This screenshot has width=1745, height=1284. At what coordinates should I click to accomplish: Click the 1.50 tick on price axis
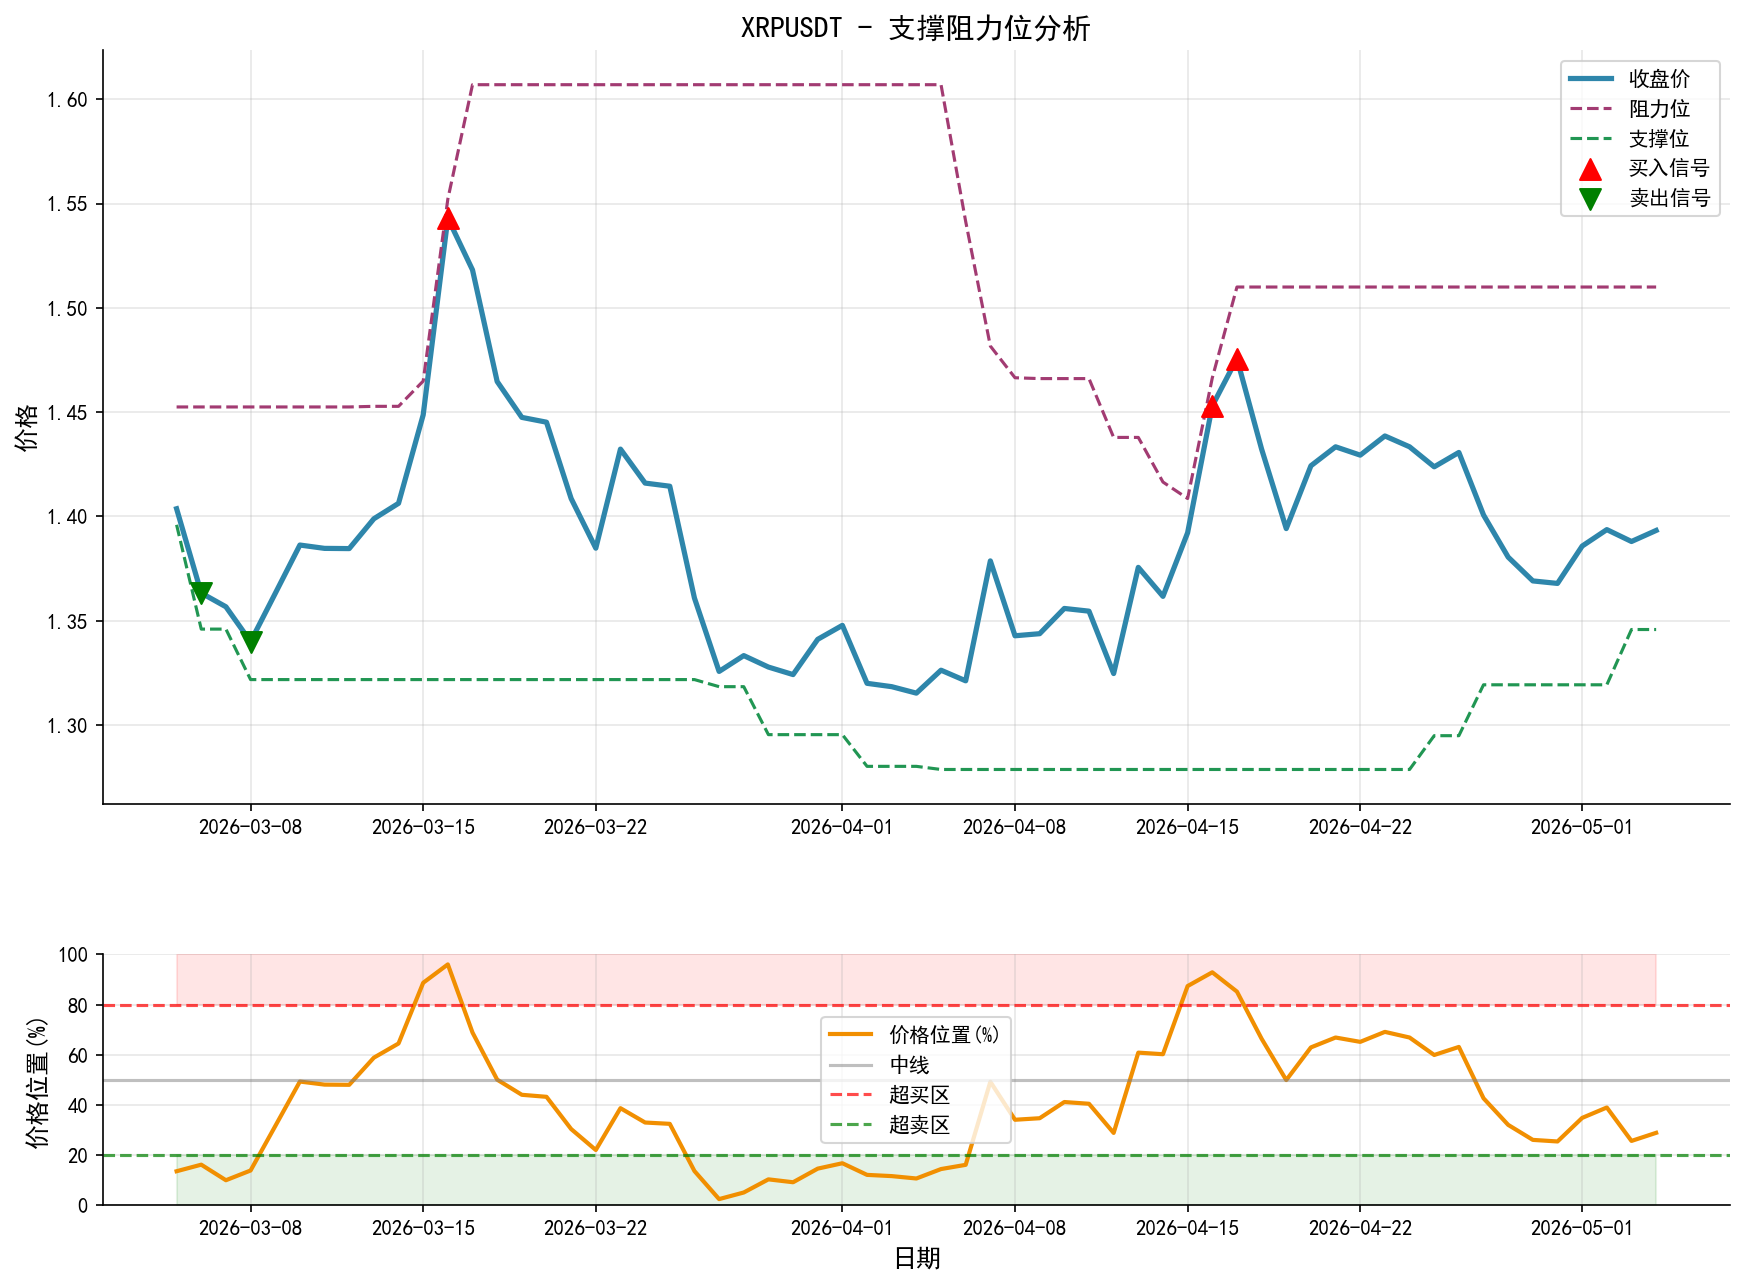pyautogui.click(x=68, y=308)
